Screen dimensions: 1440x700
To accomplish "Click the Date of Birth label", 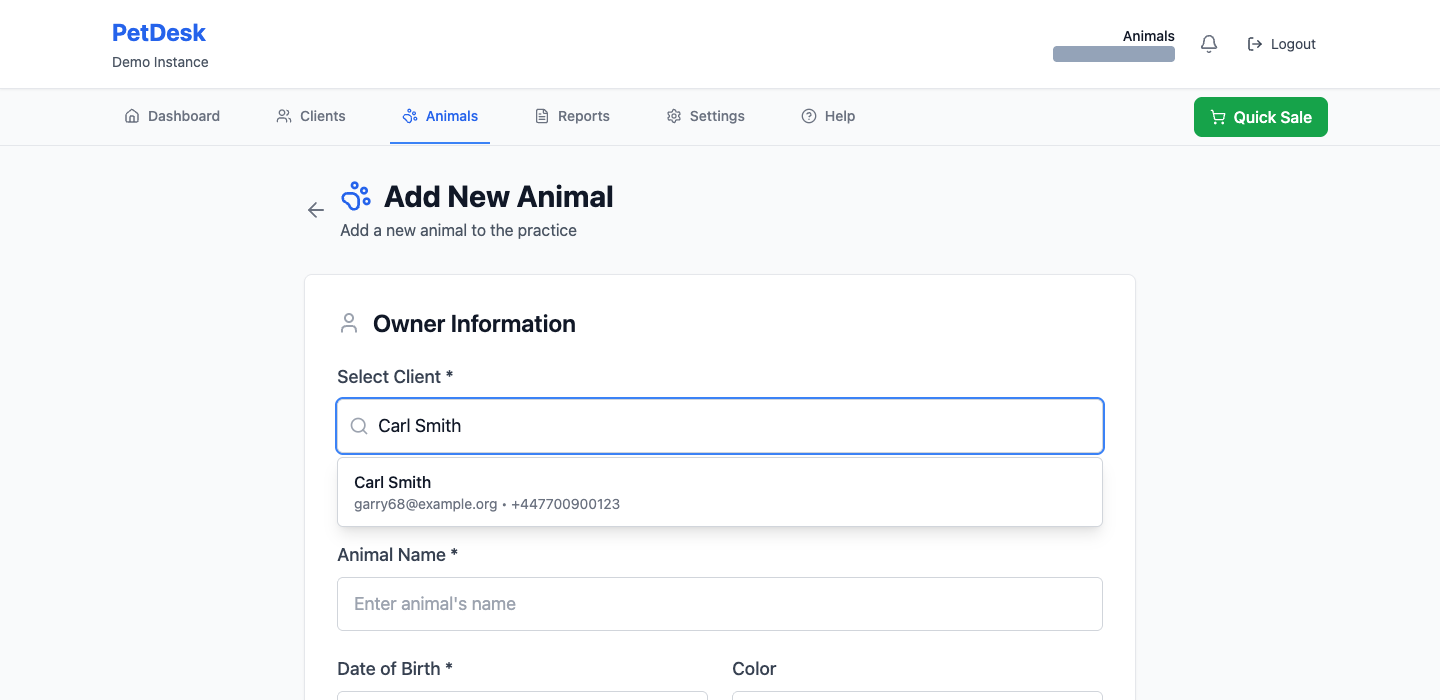I will pos(395,669).
